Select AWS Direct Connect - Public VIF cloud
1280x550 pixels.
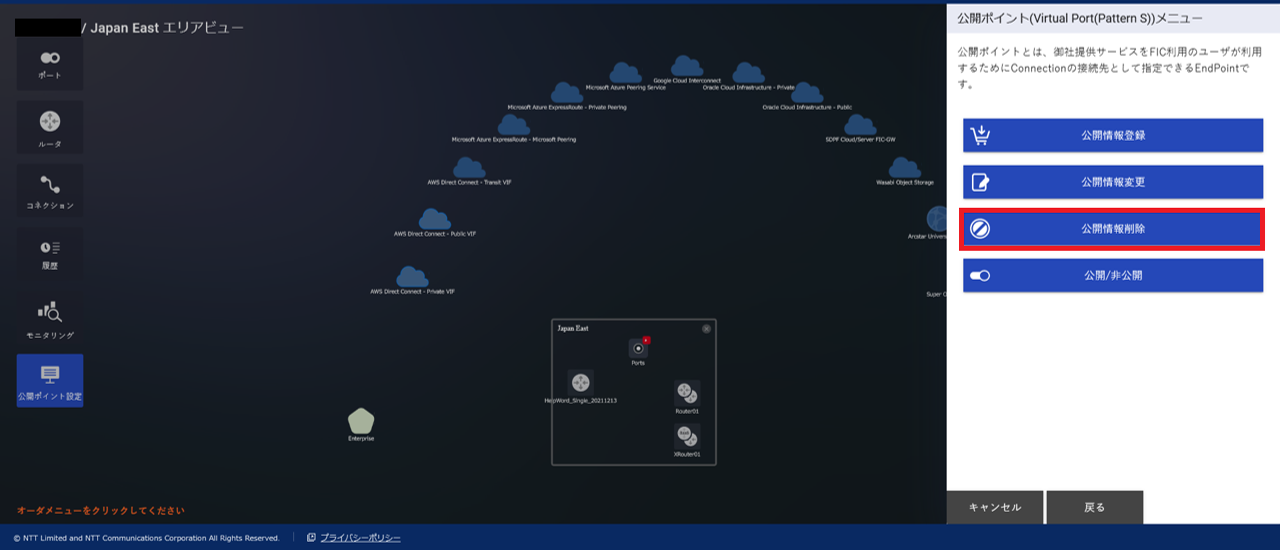point(434,218)
